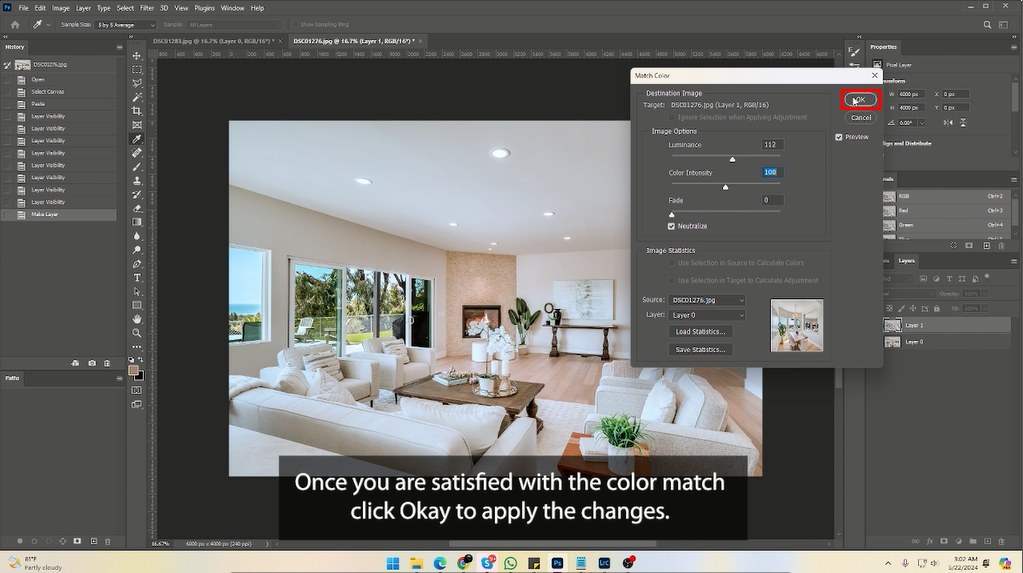The height and width of the screenshot is (573, 1023).
Task: Open Photoshop from the Windows taskbar
Action: 557,563
